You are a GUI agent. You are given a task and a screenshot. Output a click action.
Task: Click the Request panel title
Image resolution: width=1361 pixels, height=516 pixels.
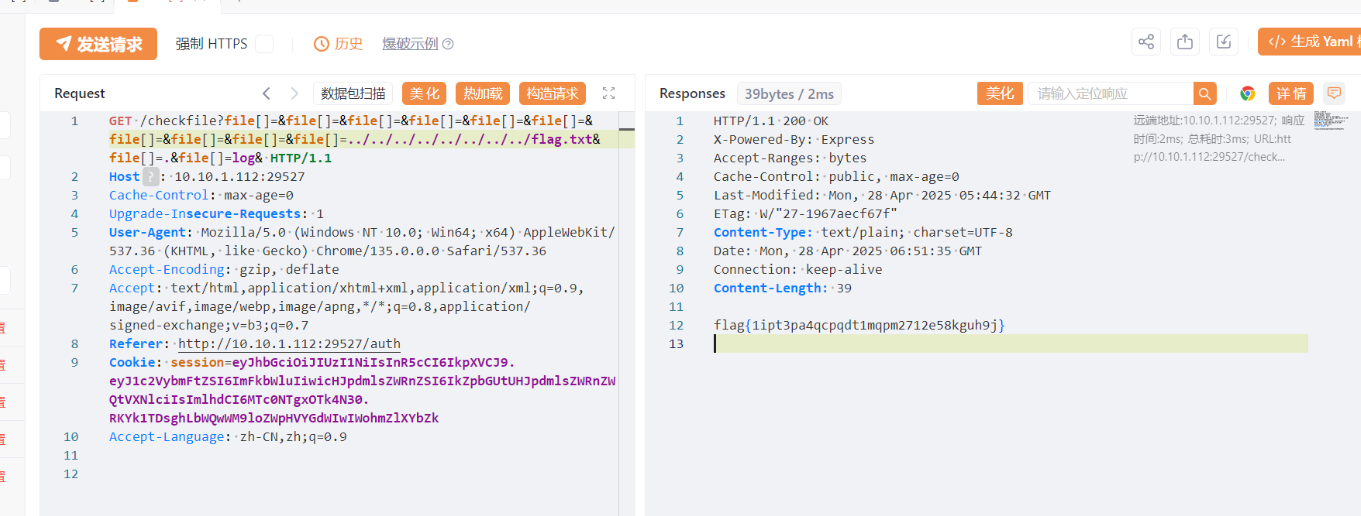80,93
